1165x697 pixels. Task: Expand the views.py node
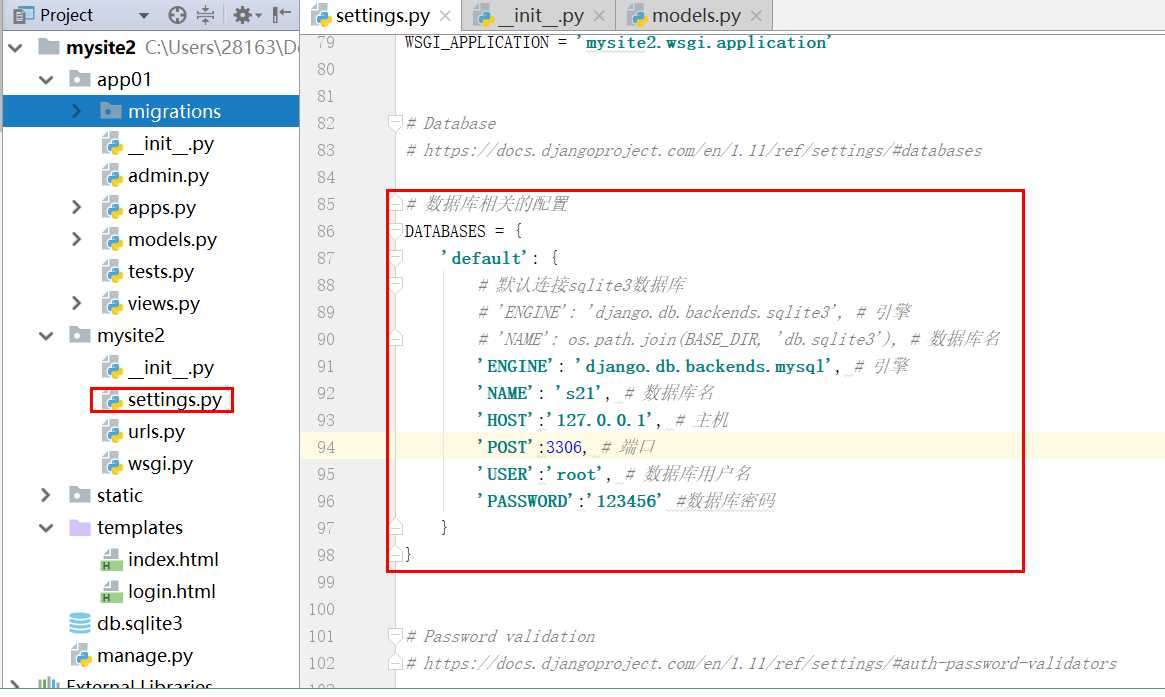point(77,303)
